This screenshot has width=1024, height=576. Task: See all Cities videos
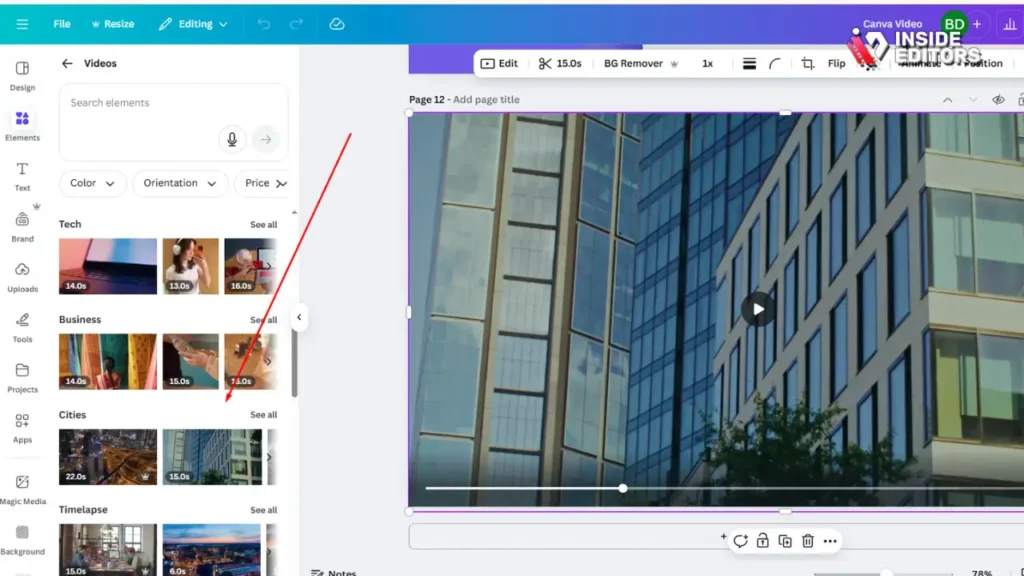[x=263, y=415]
